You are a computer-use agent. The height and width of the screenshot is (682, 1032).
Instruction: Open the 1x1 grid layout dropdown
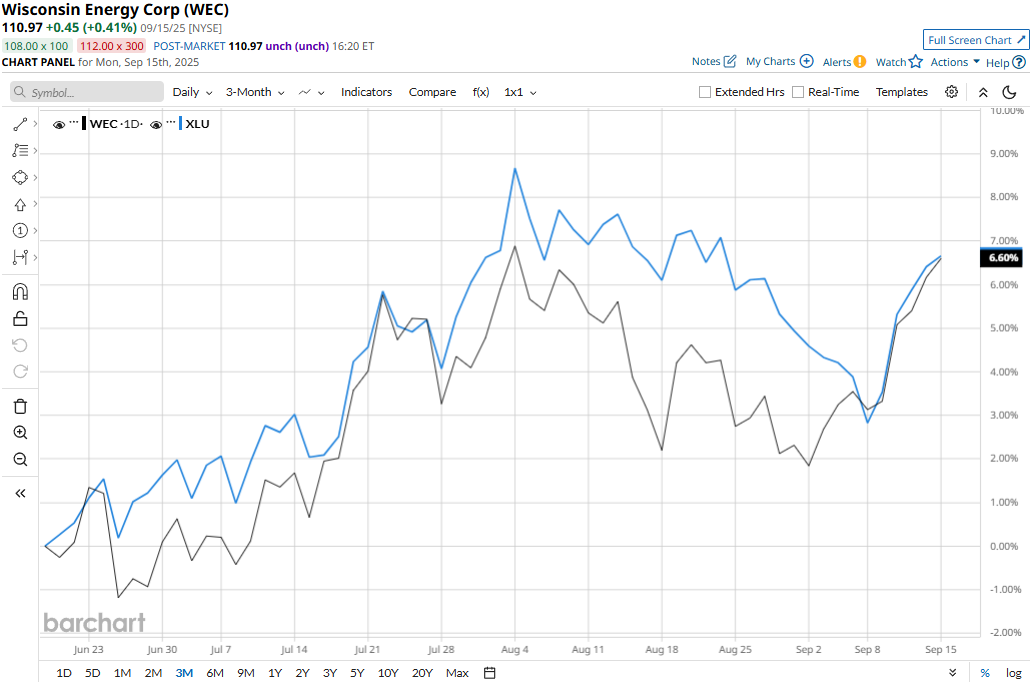[x=520, y=92]
